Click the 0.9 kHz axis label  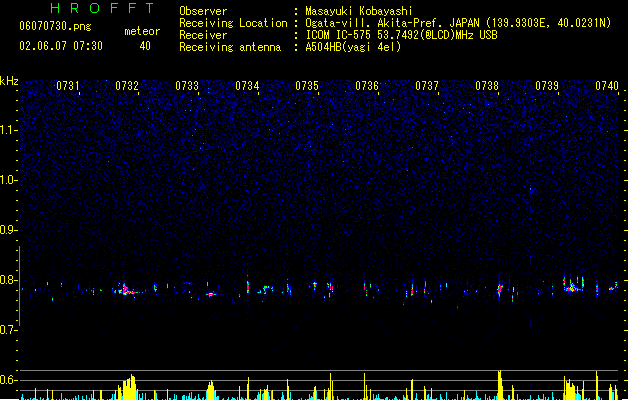(x=8, y=230)
